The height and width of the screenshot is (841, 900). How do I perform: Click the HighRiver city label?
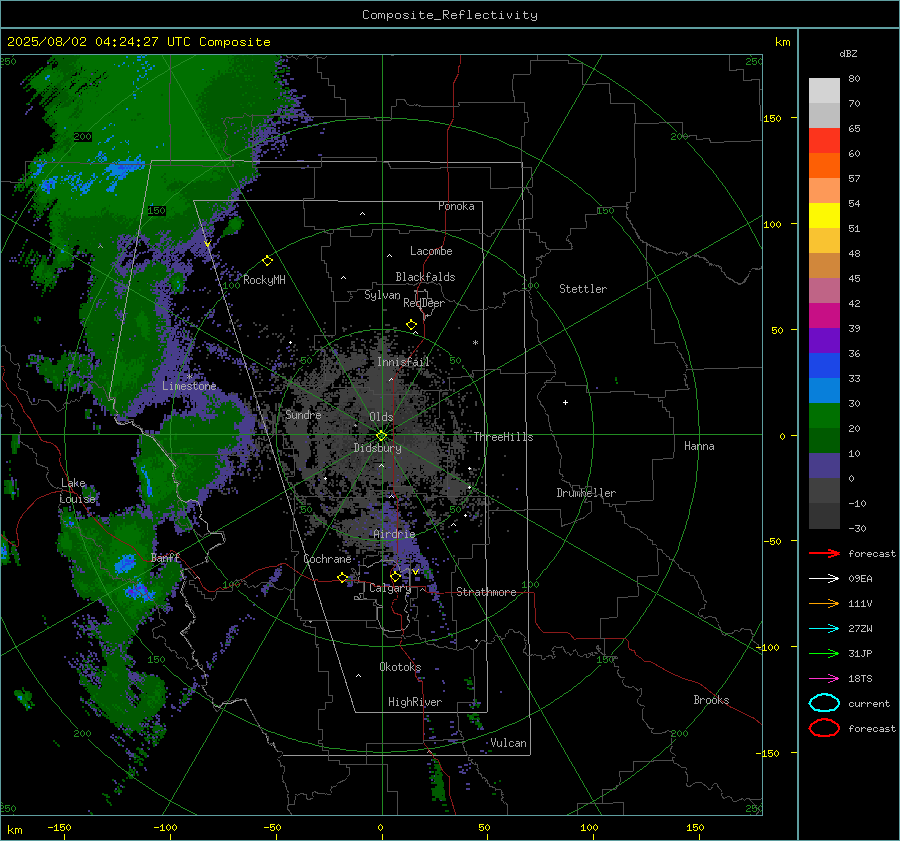[x=414, y=702]
